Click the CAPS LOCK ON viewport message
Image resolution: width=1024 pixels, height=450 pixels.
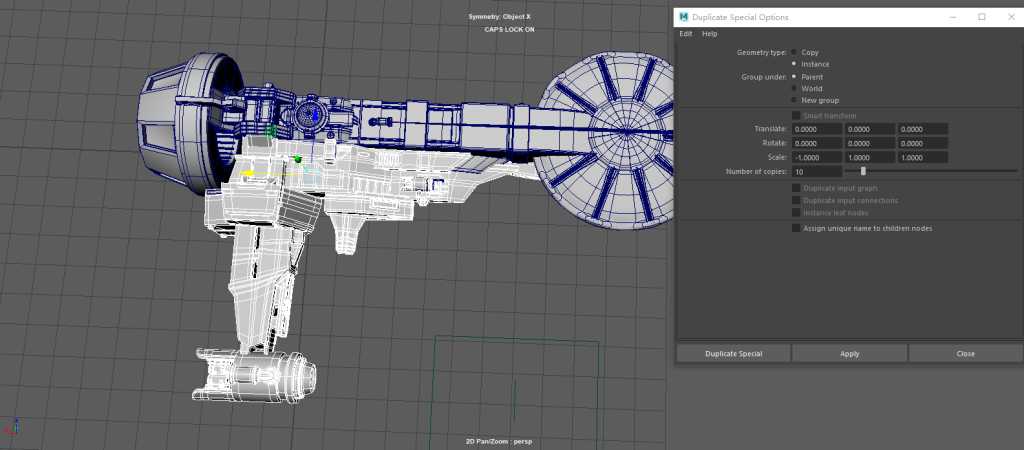tap(509, 29)
